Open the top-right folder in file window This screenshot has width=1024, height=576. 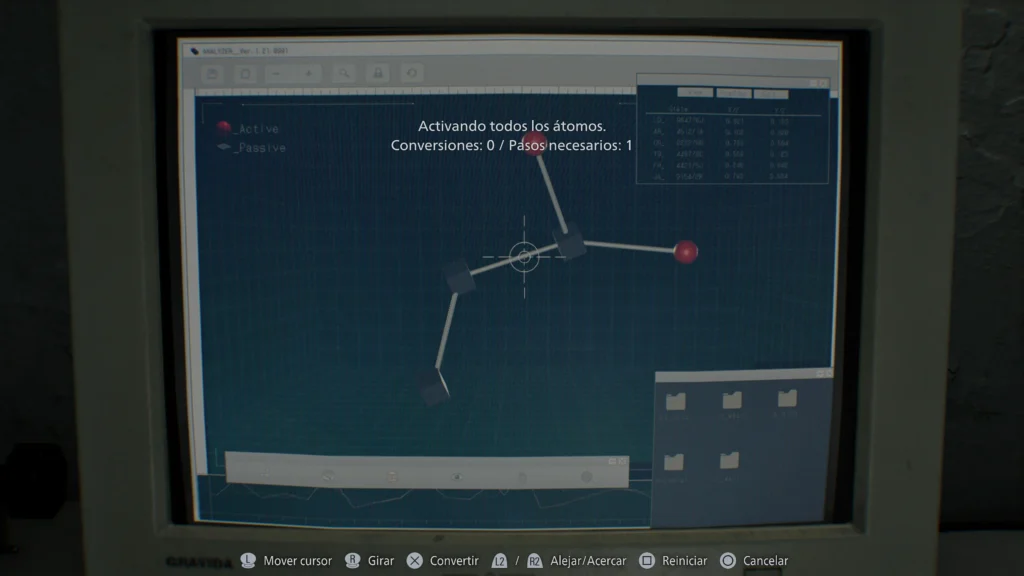(787, 399)
